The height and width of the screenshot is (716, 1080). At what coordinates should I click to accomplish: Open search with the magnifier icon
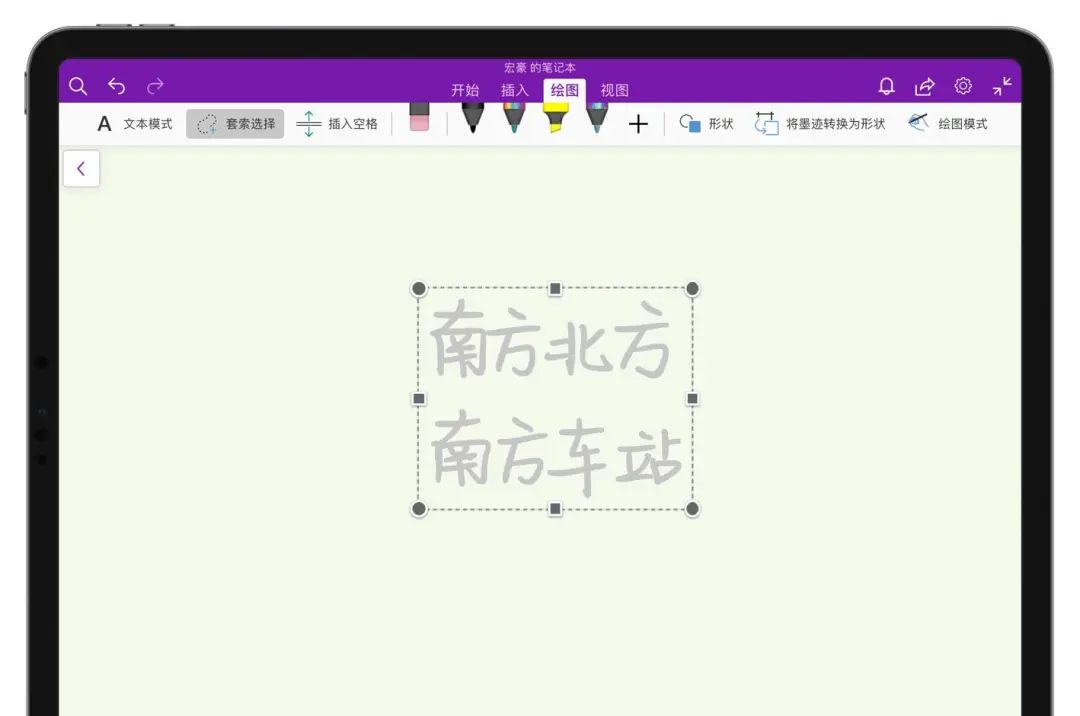(x=78, y=86)
